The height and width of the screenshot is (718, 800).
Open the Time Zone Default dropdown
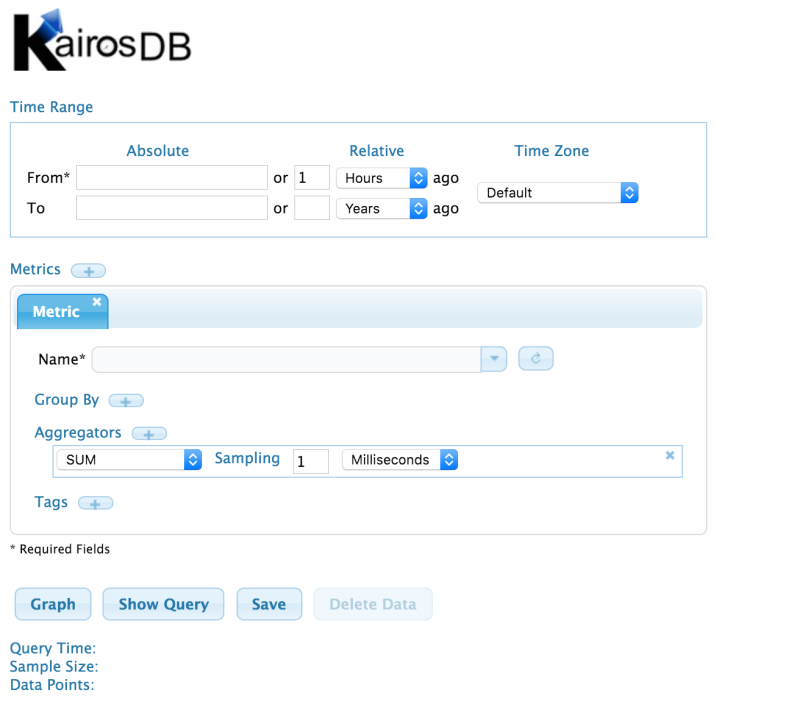558,193
